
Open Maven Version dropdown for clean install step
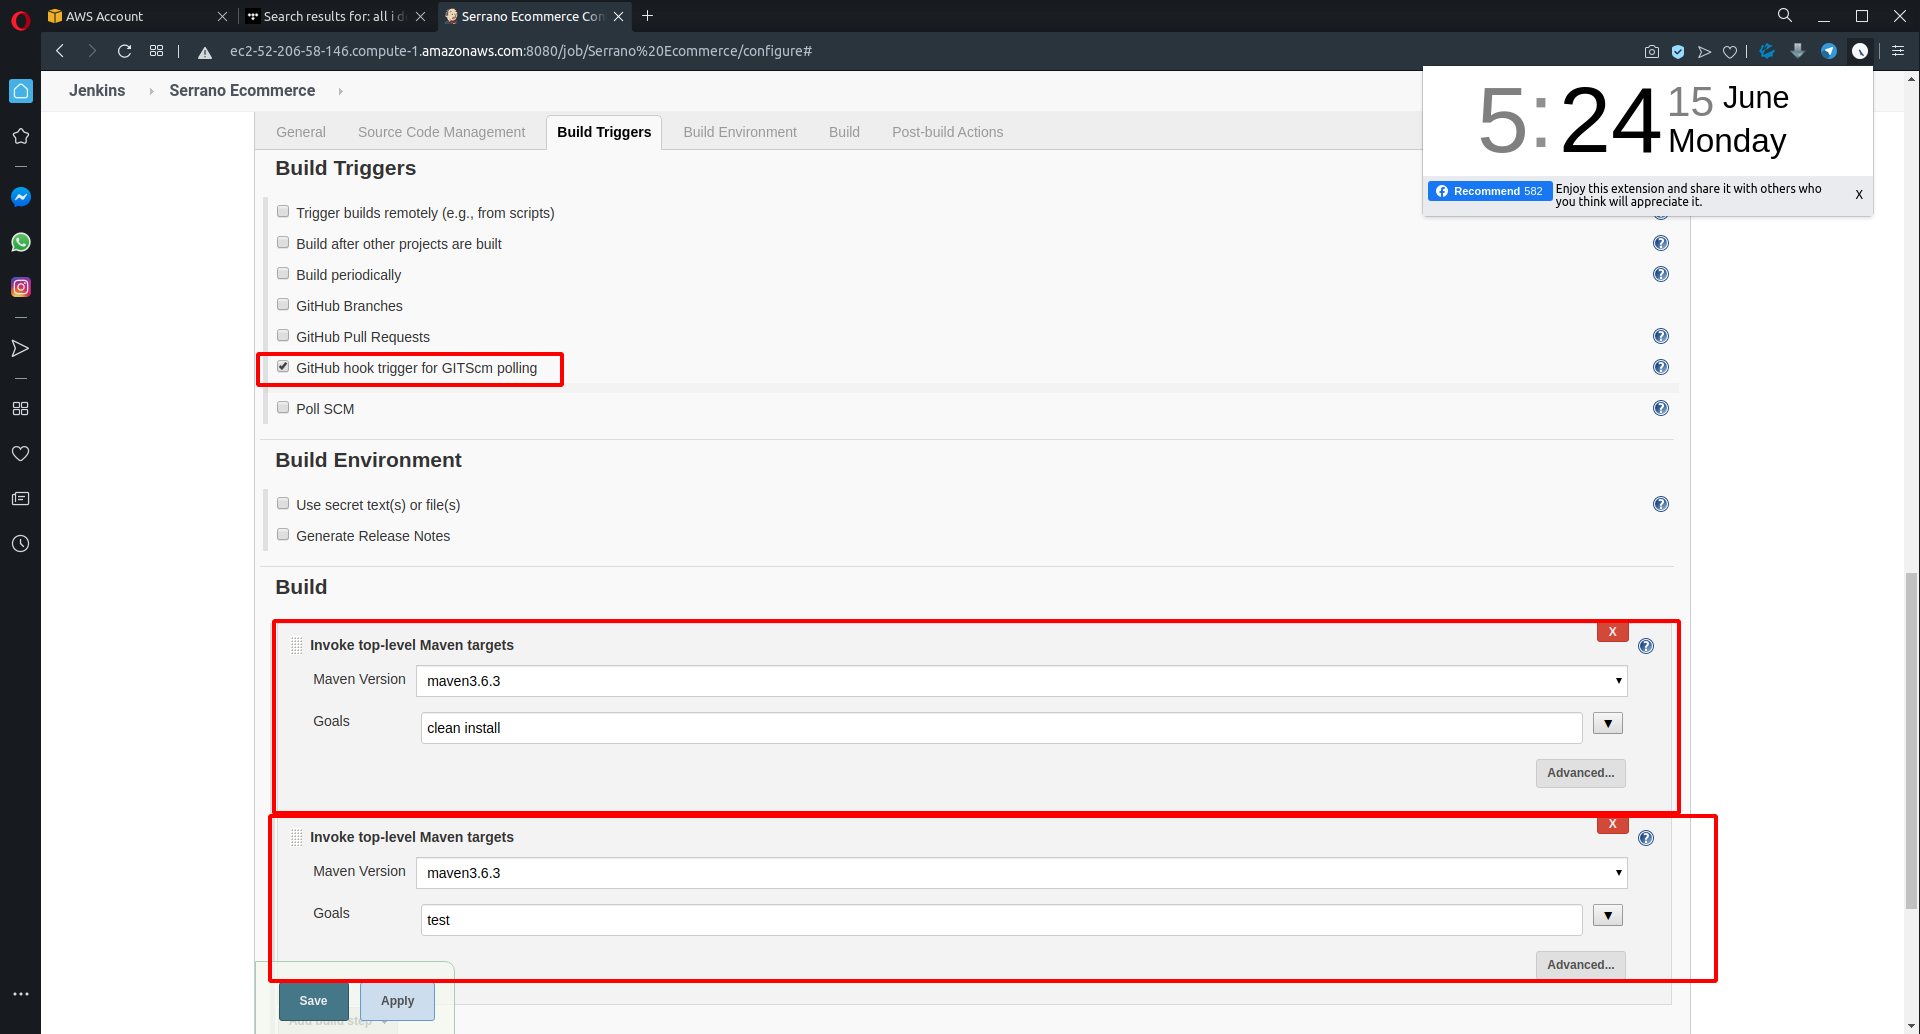(x=1021, y=681)
